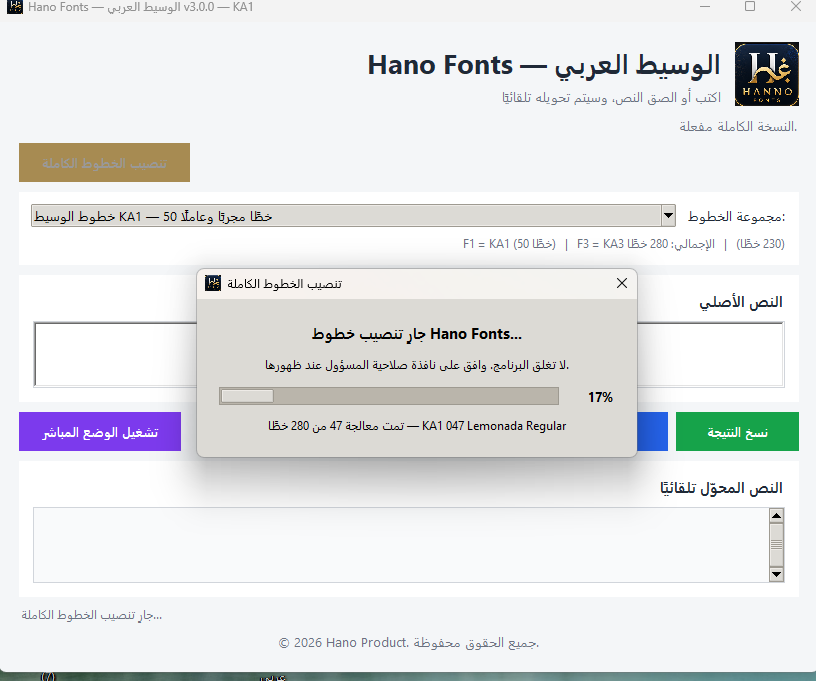816x681 pixels.
Task: Click the partially hidden blue button
Action: pyautogui.click(x=652, y=431)
